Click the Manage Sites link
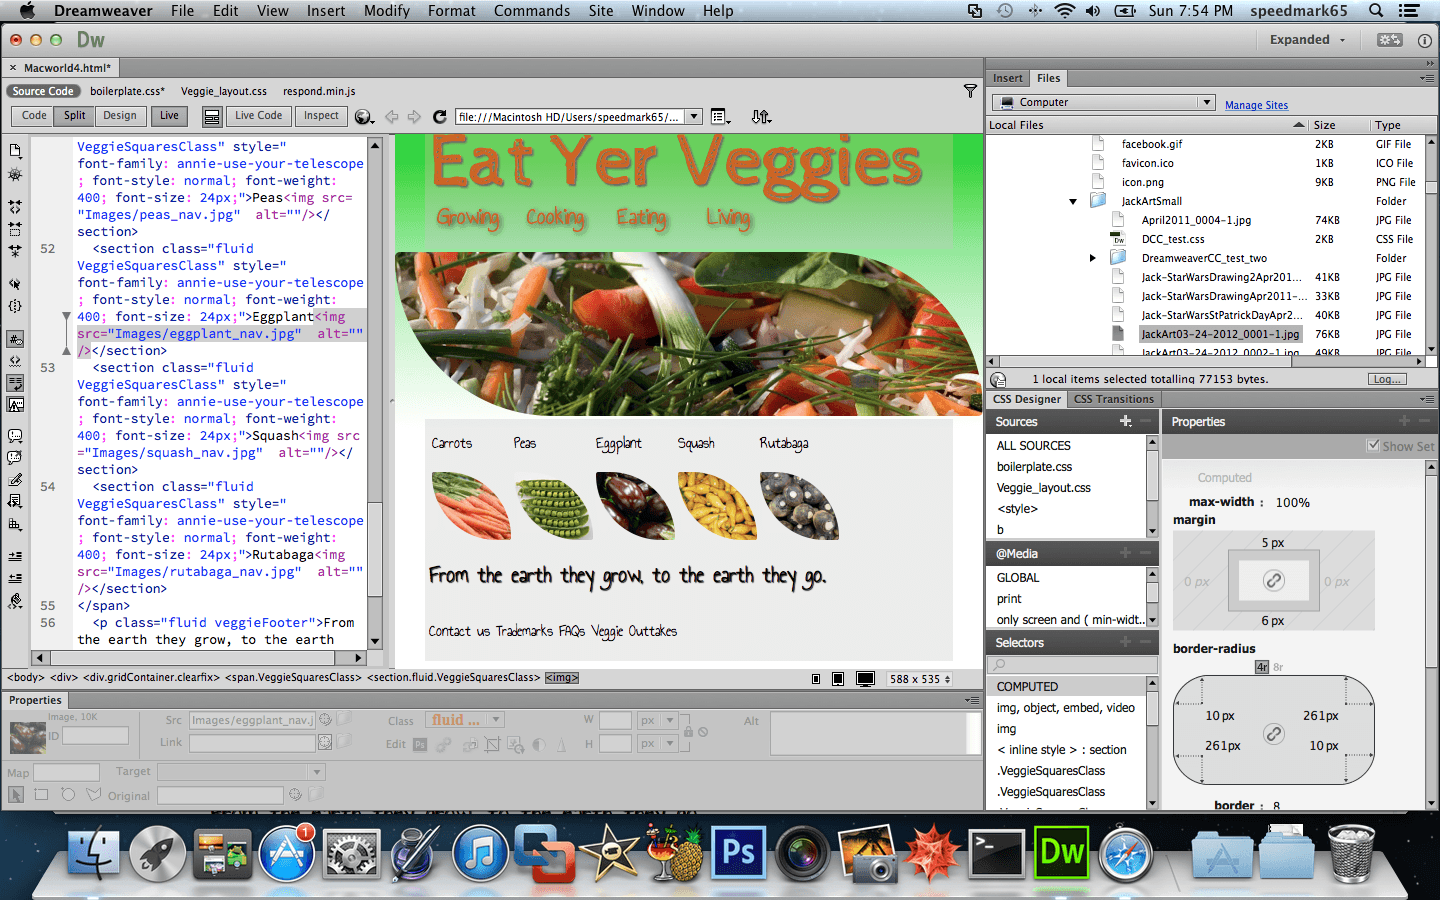This screenshot has height=900, width=1440. point(1256,105)
